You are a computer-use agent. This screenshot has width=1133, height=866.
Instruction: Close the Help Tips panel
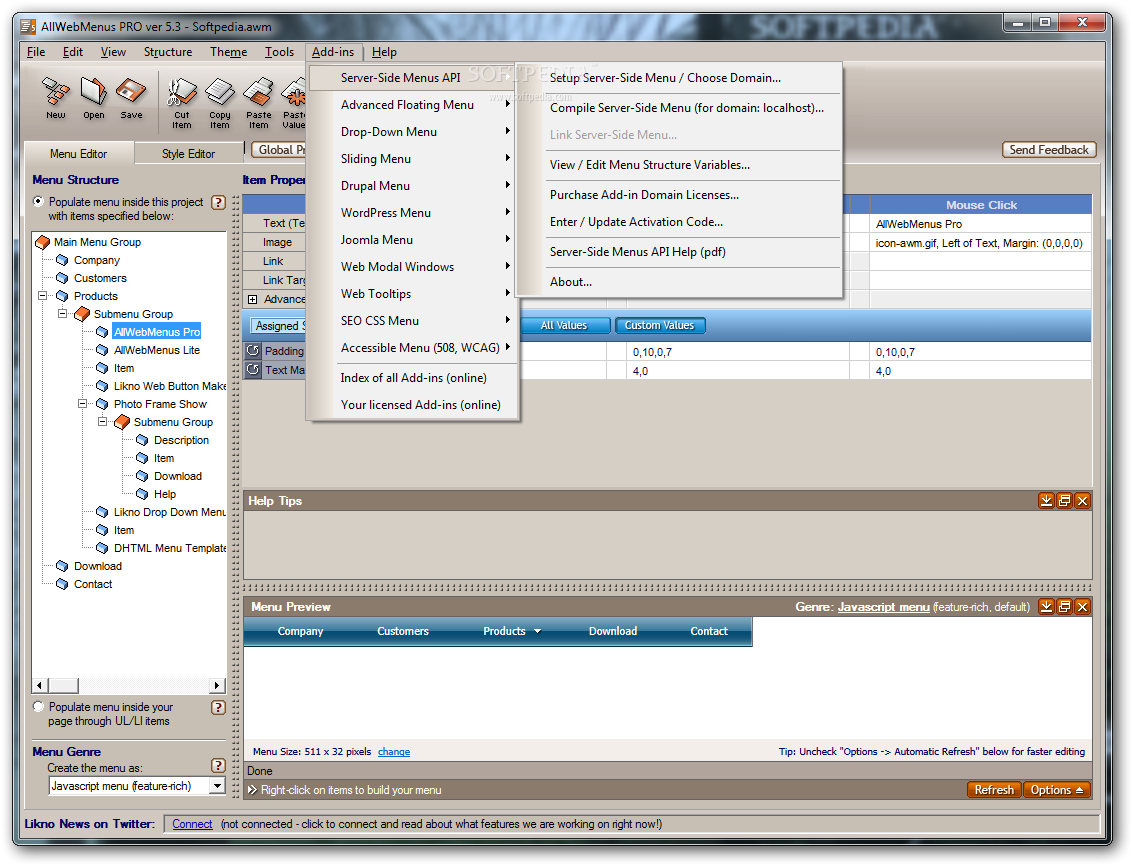pos(1082,500)
